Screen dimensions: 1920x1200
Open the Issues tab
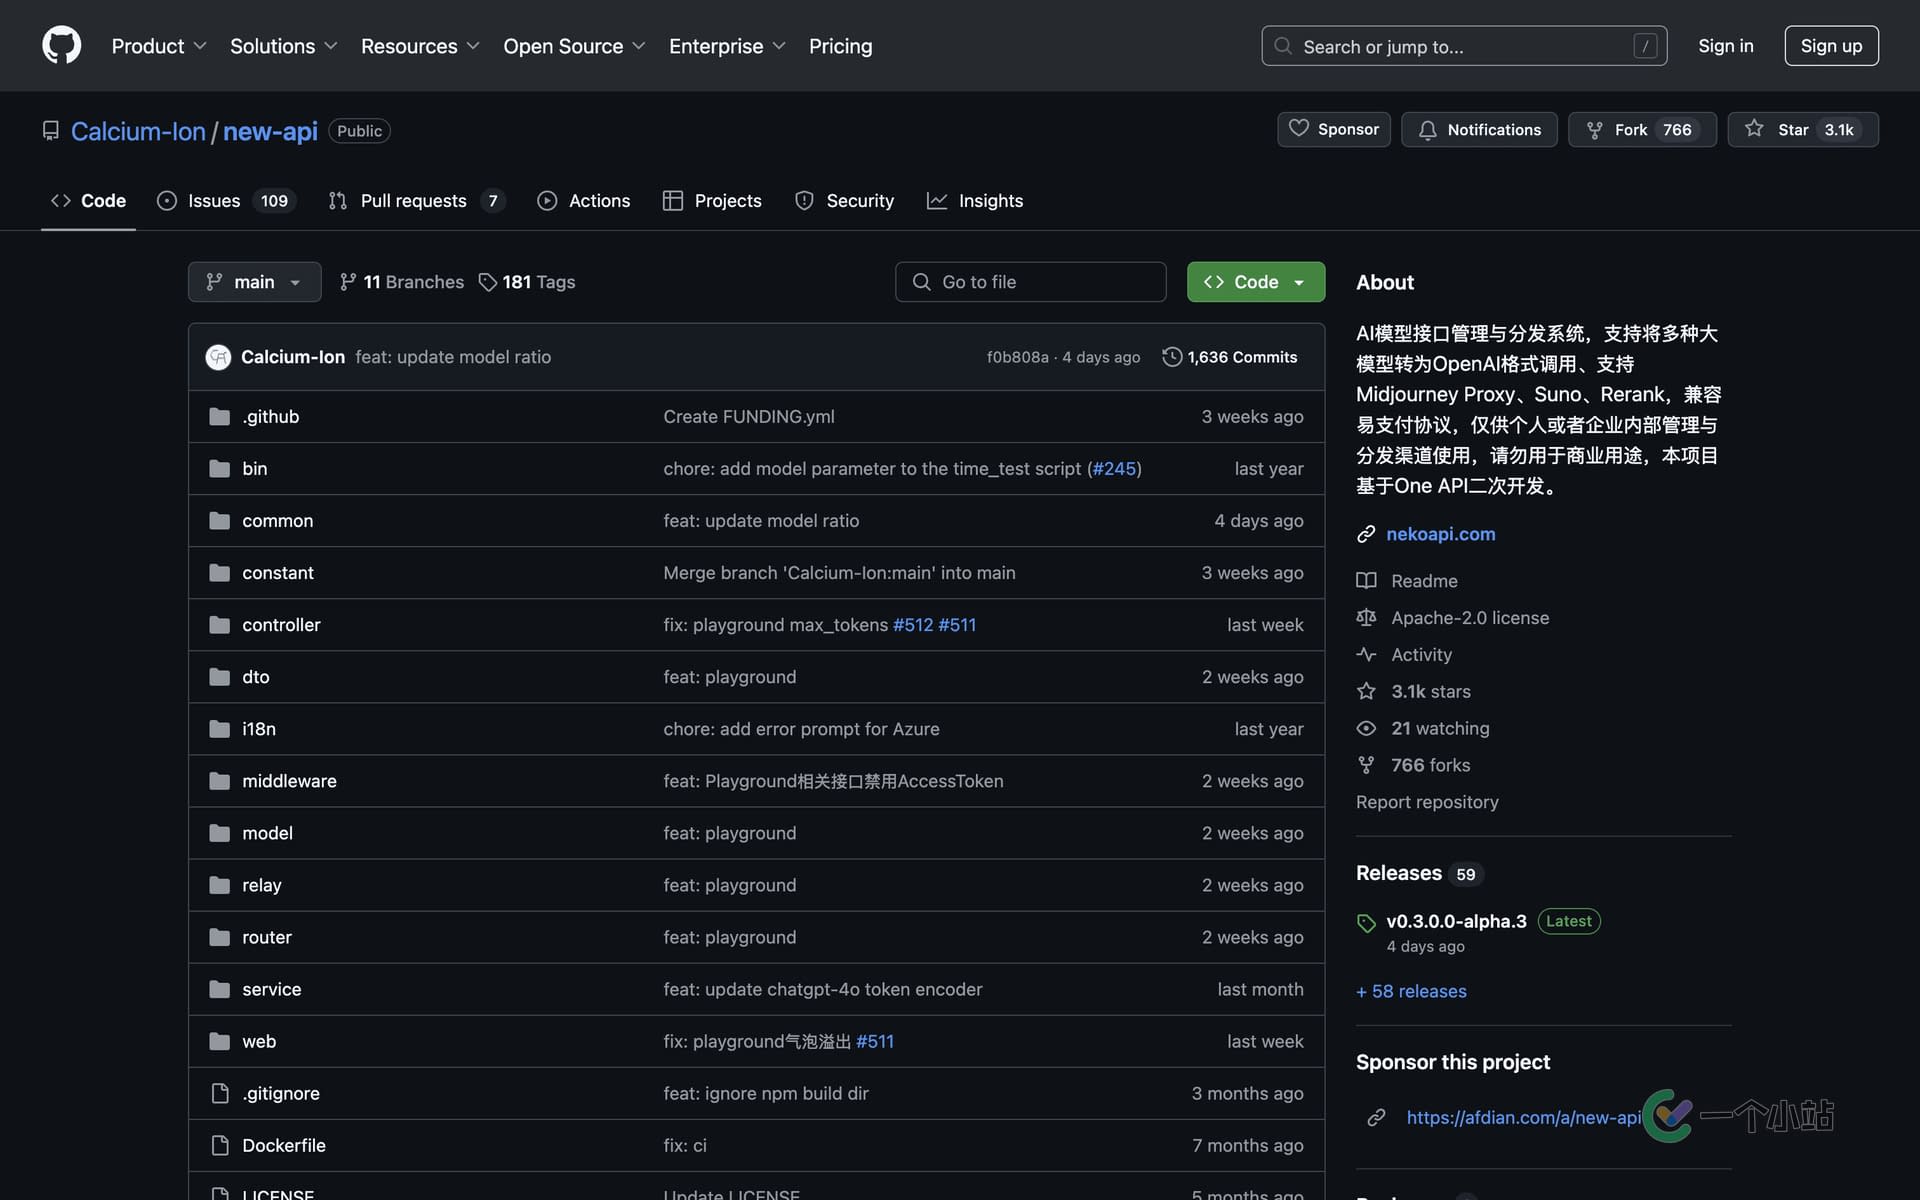(x=226, y=201)
